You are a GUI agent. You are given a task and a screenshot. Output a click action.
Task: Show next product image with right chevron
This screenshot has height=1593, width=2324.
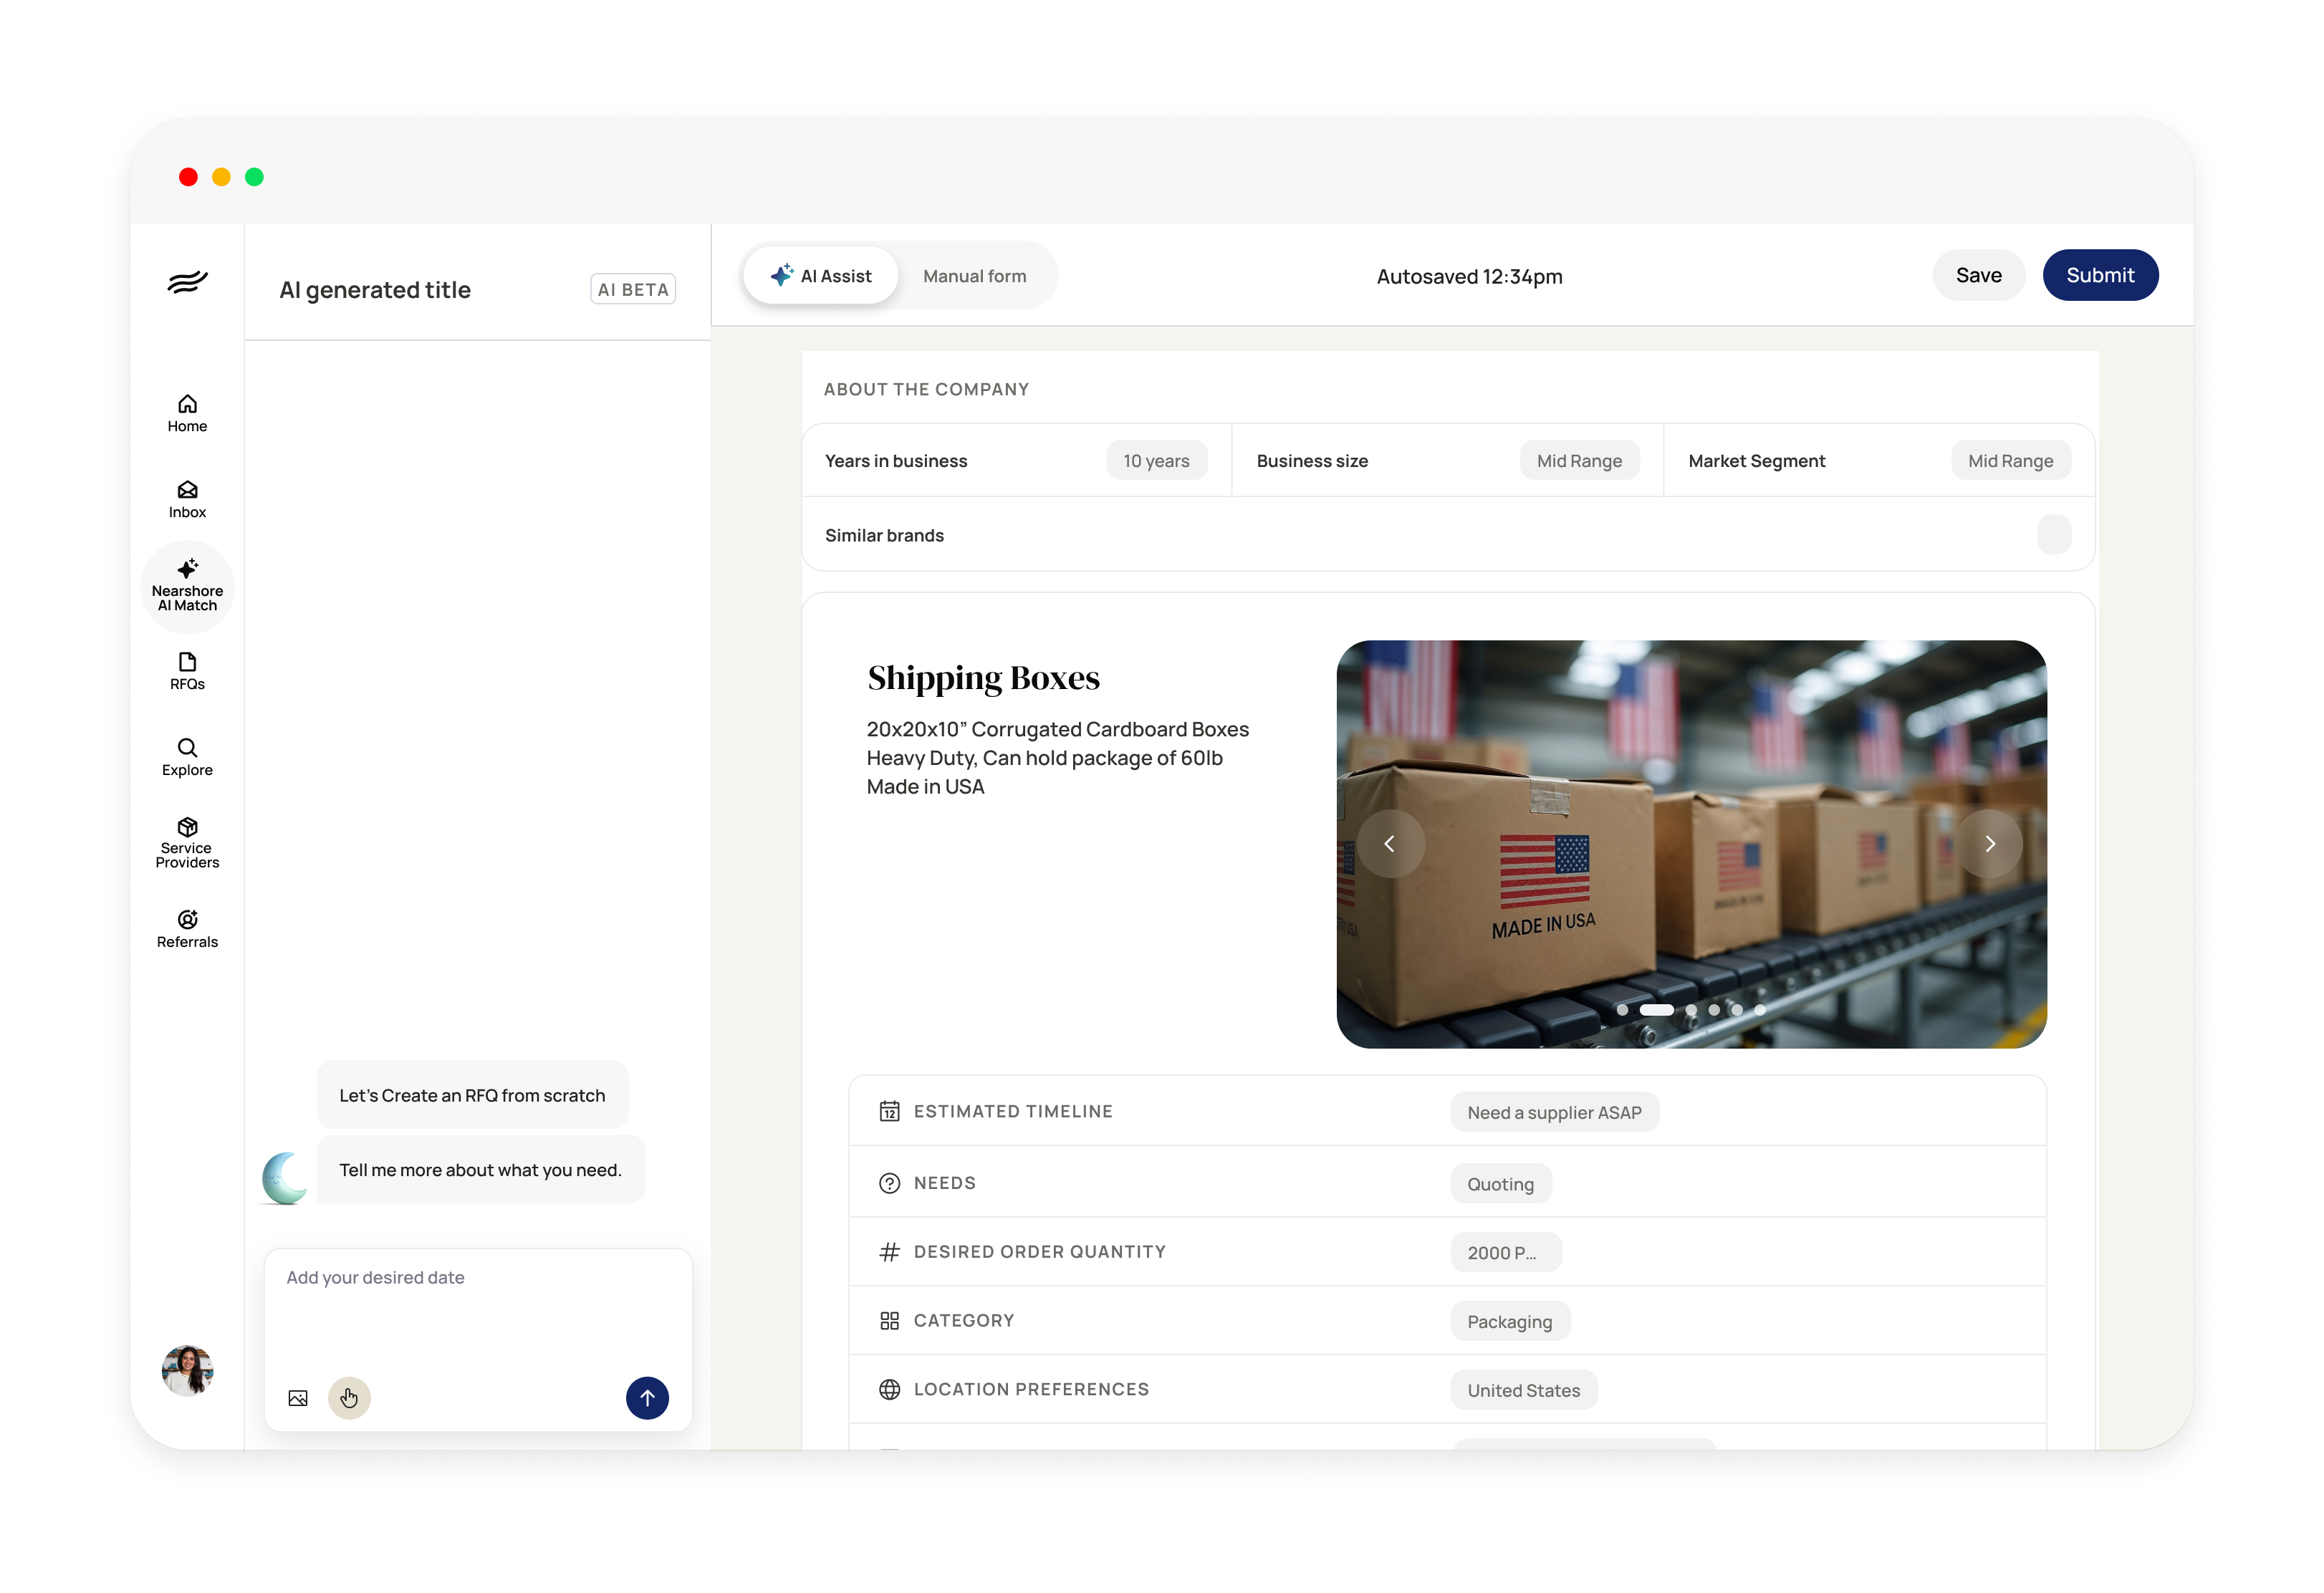click(x=1990, y=844)
